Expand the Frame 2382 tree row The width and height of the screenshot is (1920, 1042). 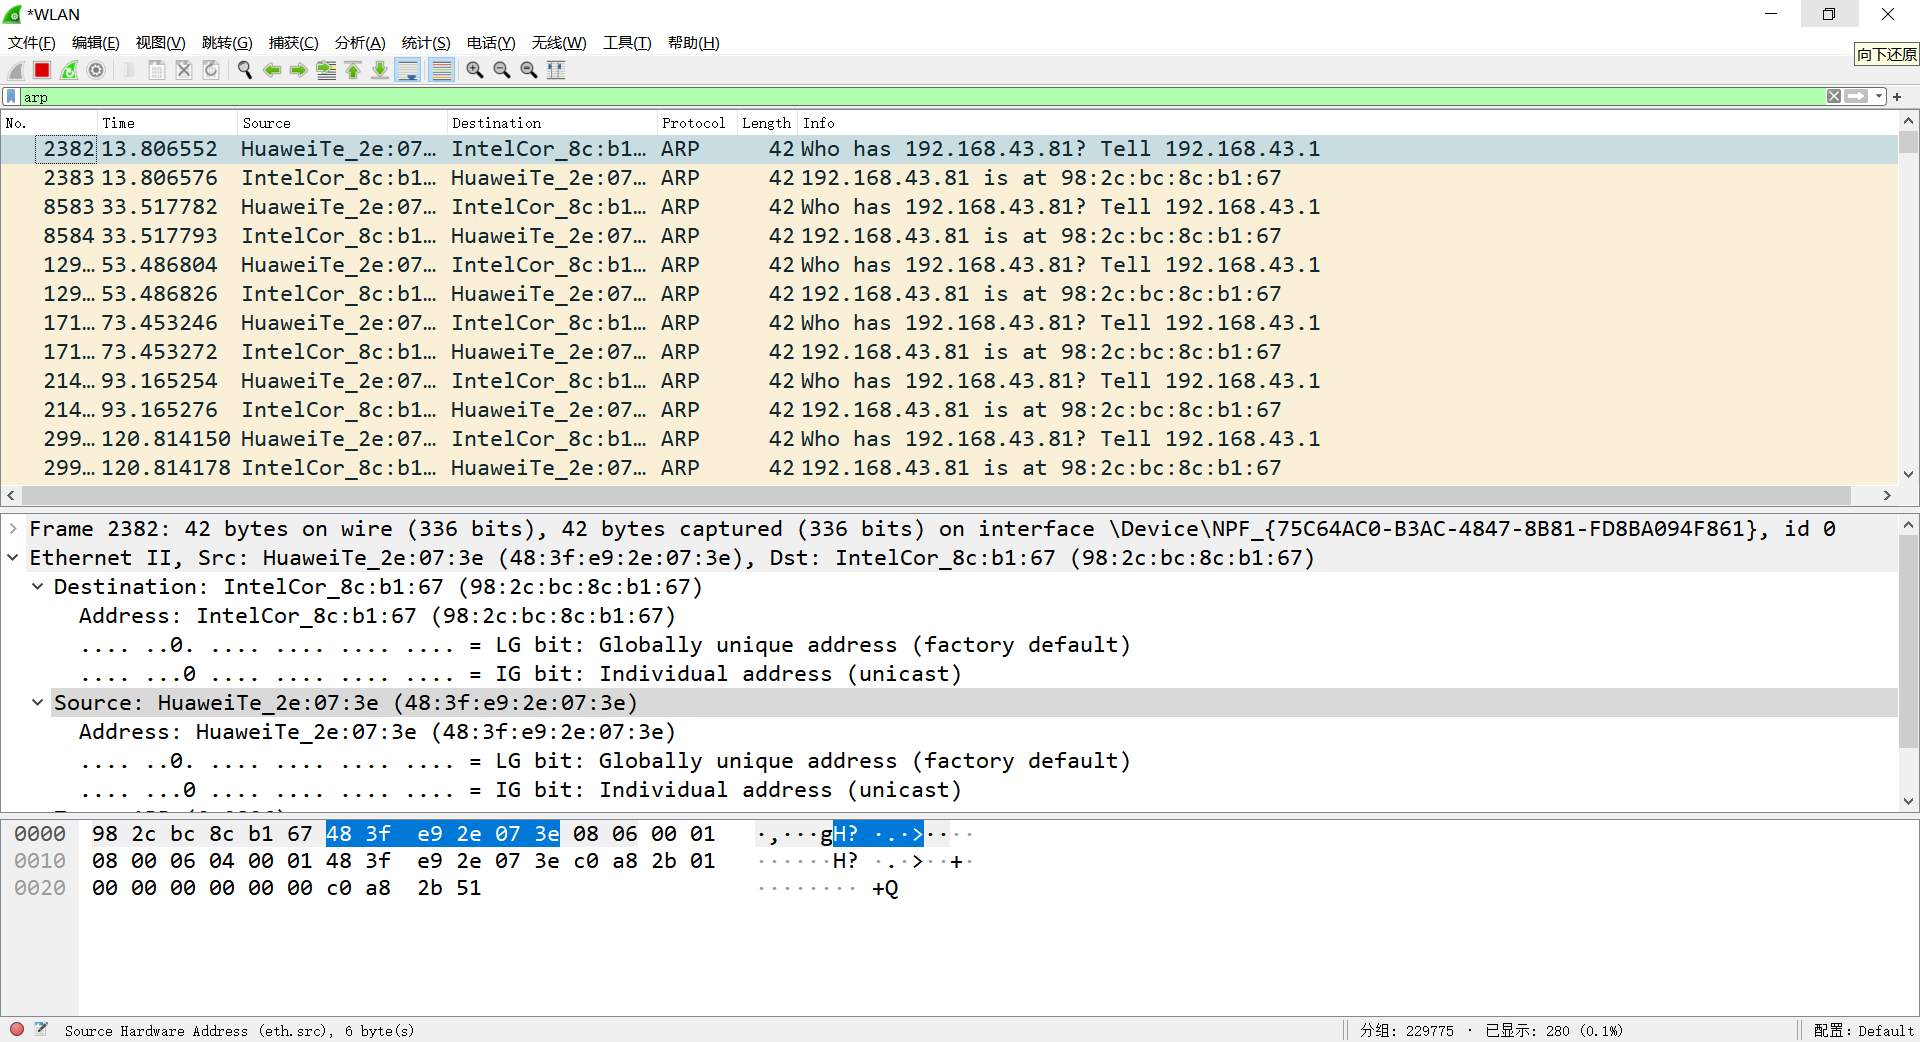pos(13,529)
